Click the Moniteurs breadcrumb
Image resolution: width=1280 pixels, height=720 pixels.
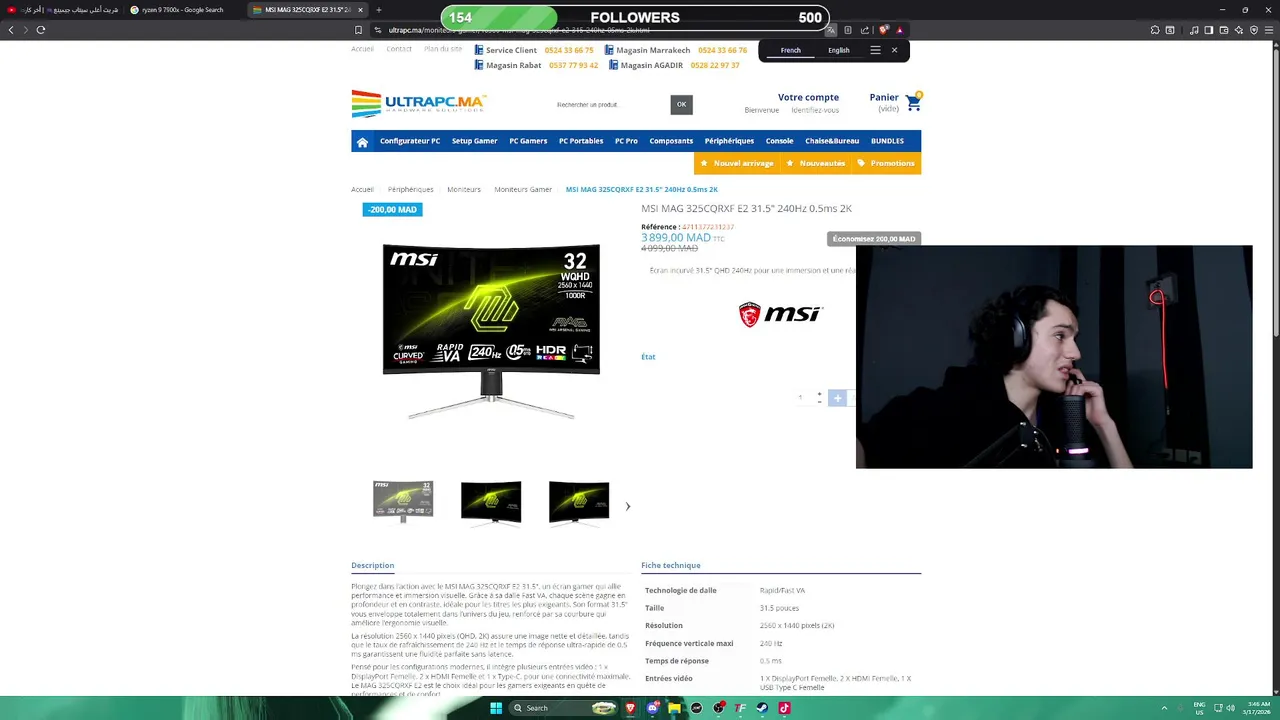click(464, 189)
